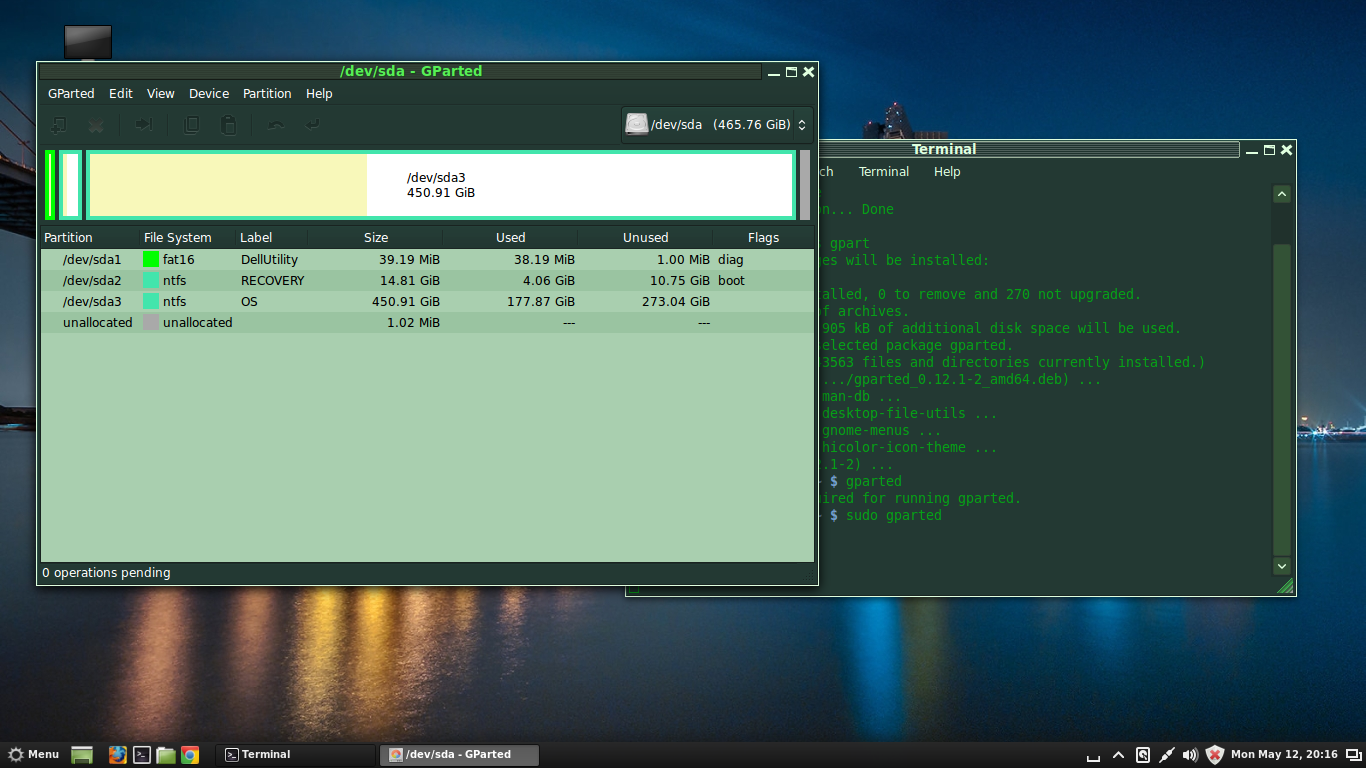Click the File System column header

coord(187,238)
